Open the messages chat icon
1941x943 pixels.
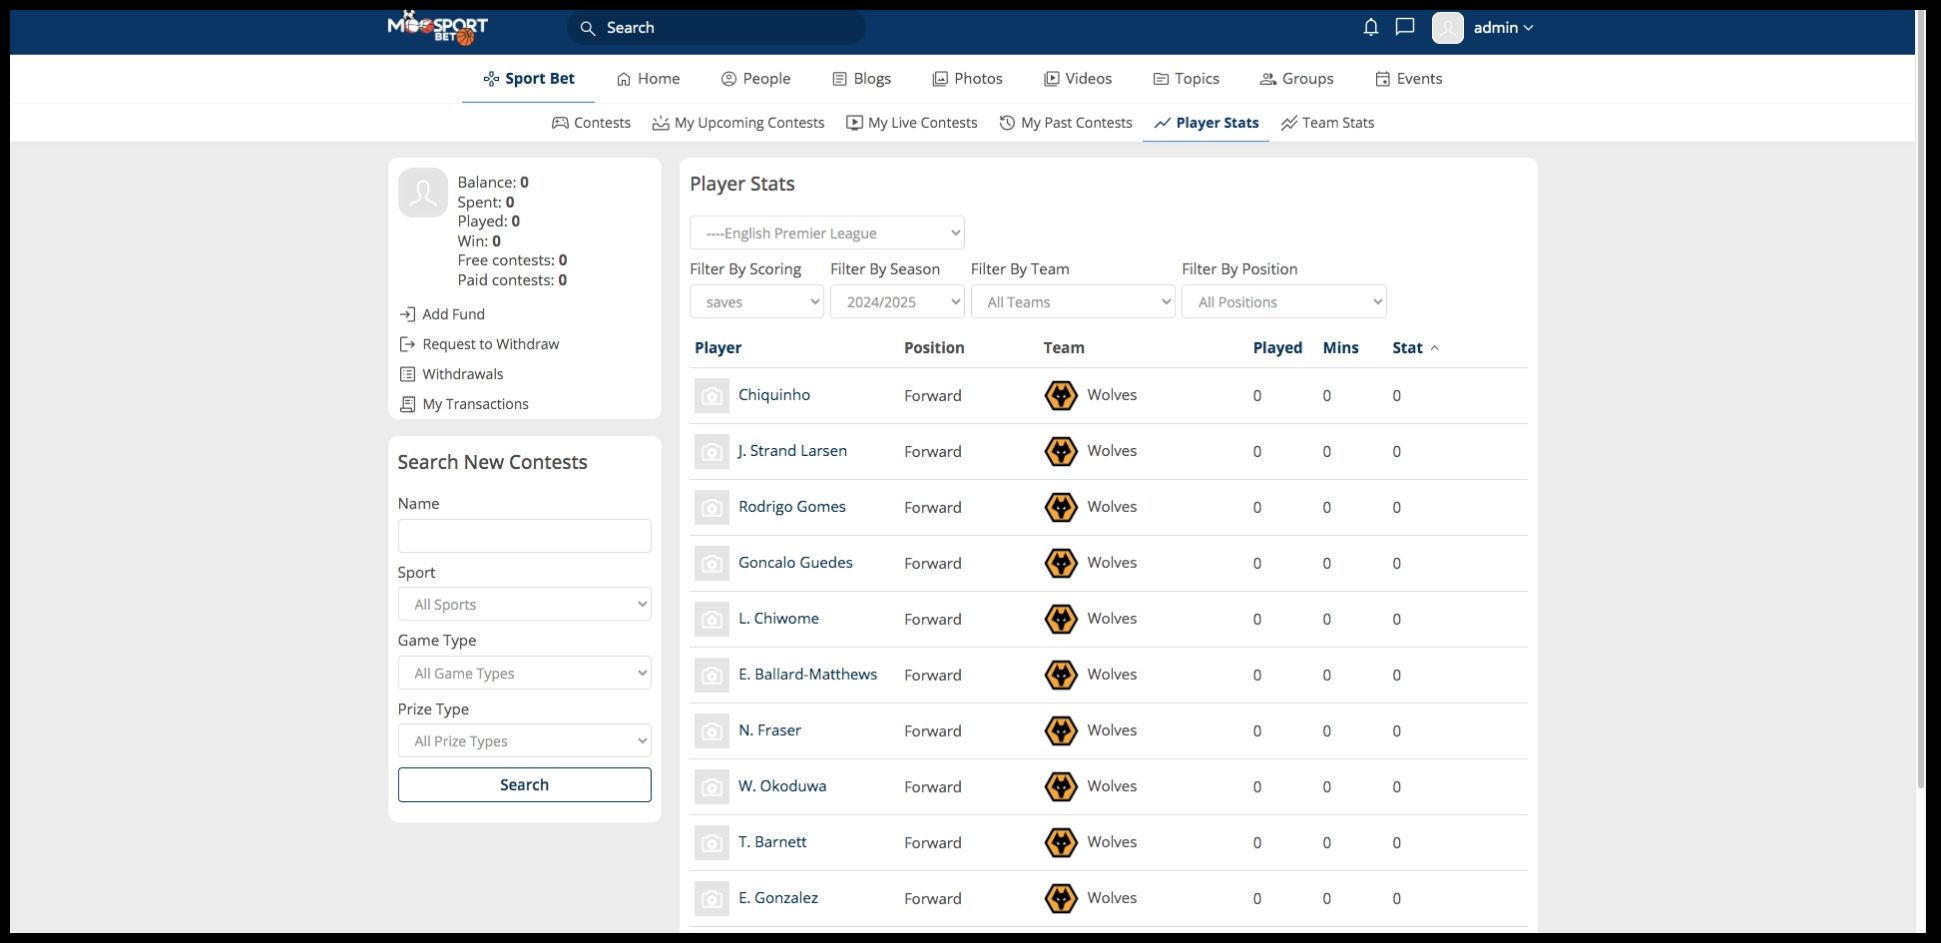coord(1404,27)
